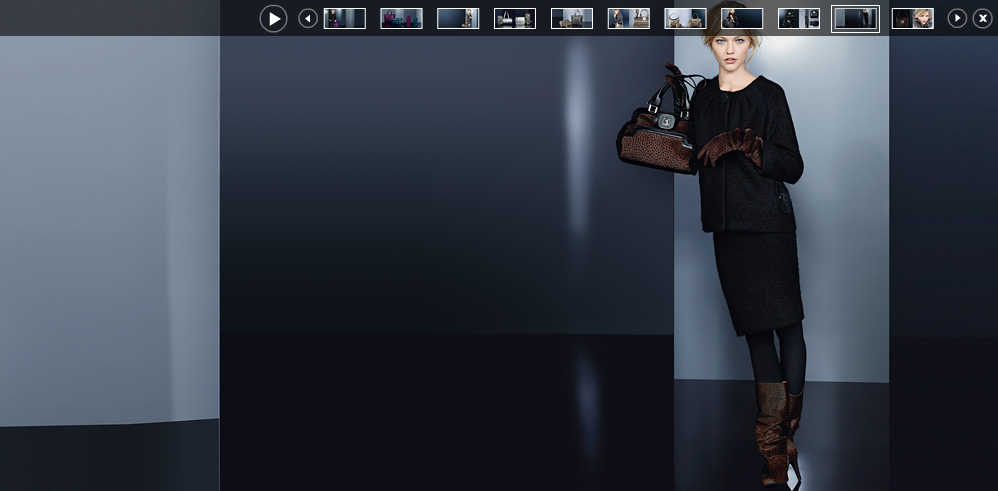The width and height of the screenshot is (998, 491).
Task: Click the previous thumbnails arrow
Action: point(308,18)
